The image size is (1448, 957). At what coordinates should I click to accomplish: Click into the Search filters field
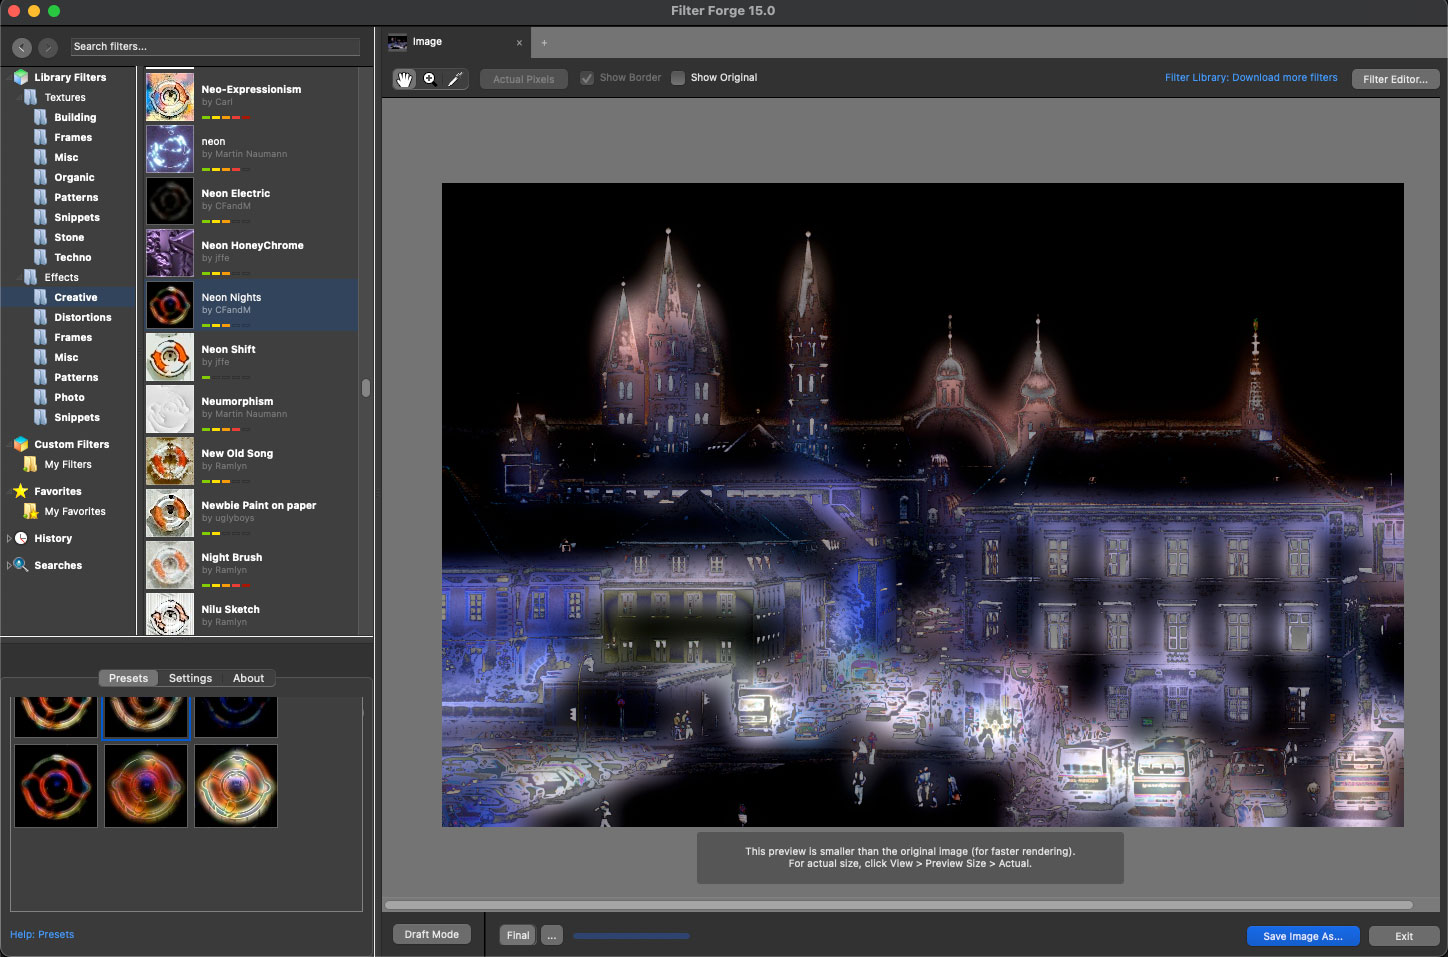click(215, 47)
